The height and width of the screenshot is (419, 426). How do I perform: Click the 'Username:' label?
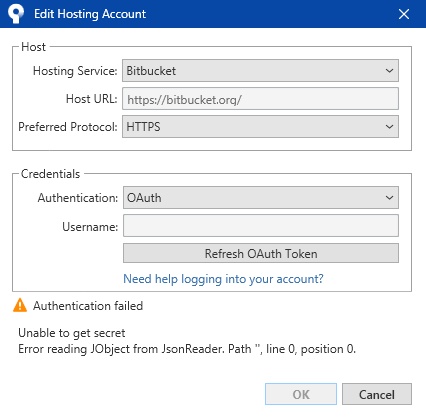(x=90, y=227)
